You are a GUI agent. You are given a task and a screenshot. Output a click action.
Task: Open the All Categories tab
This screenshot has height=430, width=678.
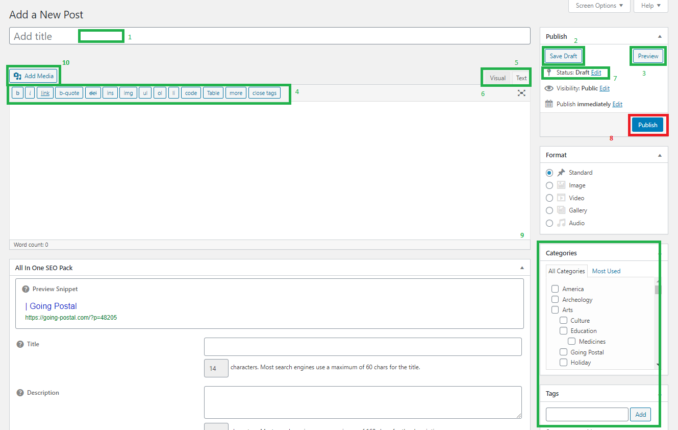tap(566, 271)
